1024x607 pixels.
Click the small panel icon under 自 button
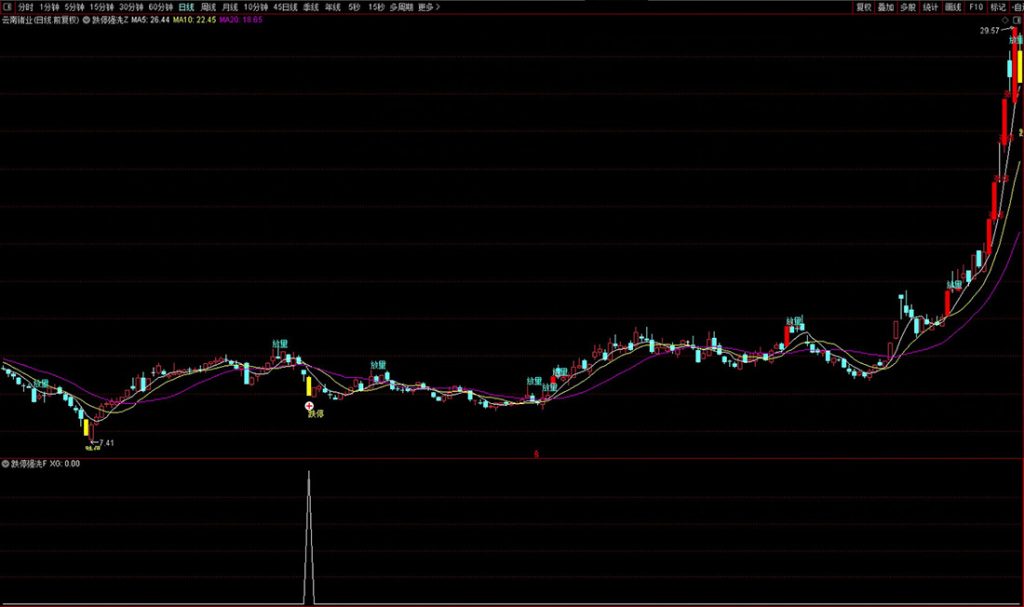pyautogui.click(x=1016, y=19)
